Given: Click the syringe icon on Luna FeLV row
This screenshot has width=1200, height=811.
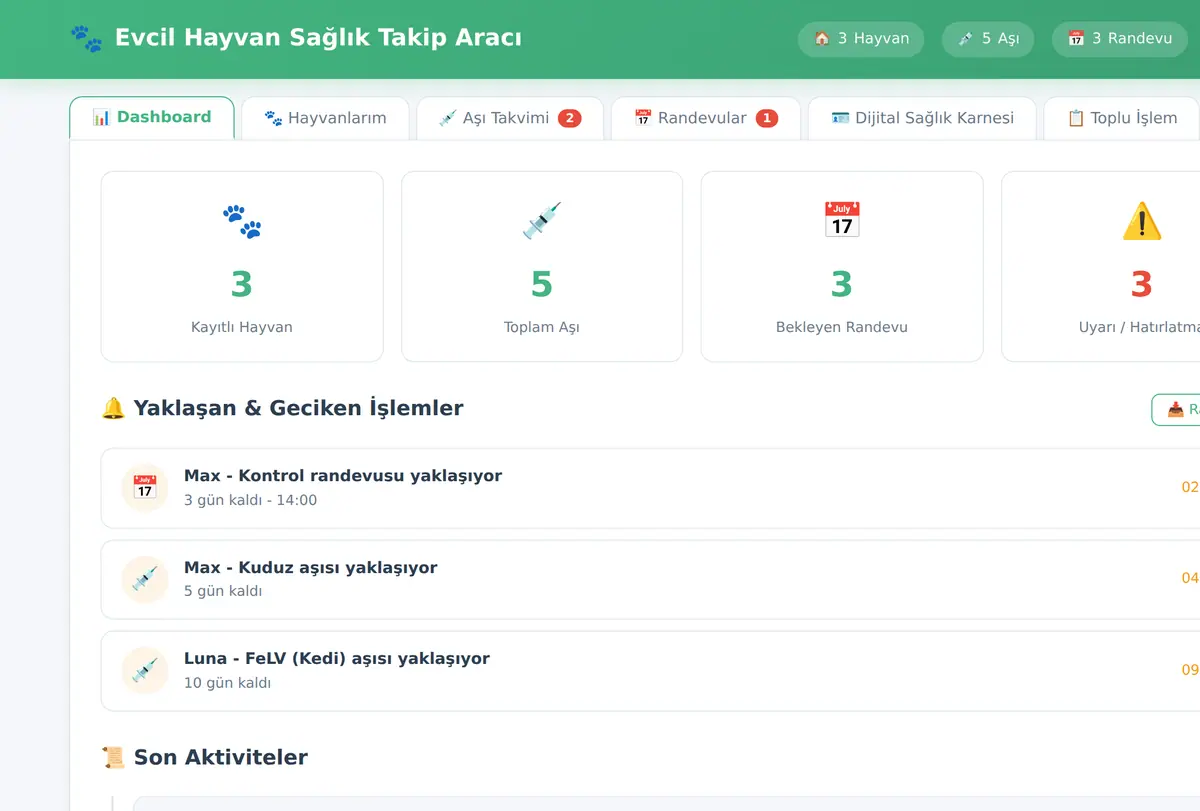Looking at the screenshot, I should pos(145,670).
